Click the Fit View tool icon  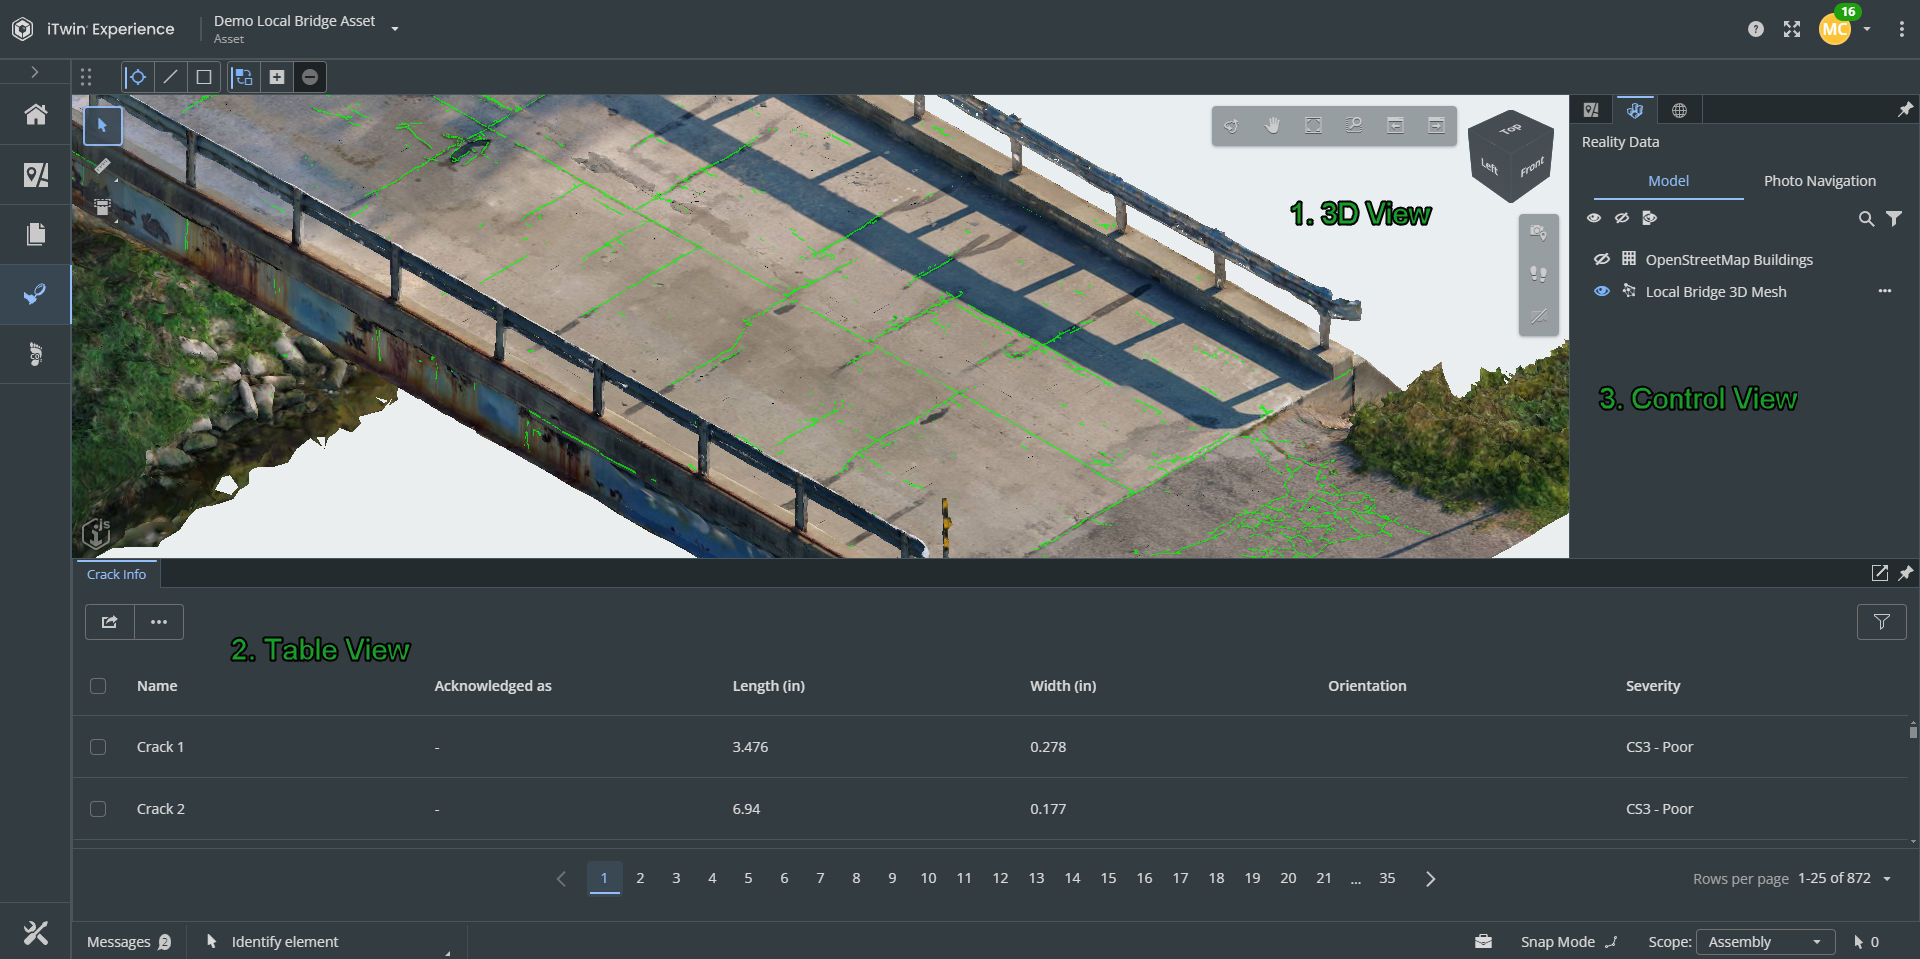pyautogui.click(x=1313, y=125)
